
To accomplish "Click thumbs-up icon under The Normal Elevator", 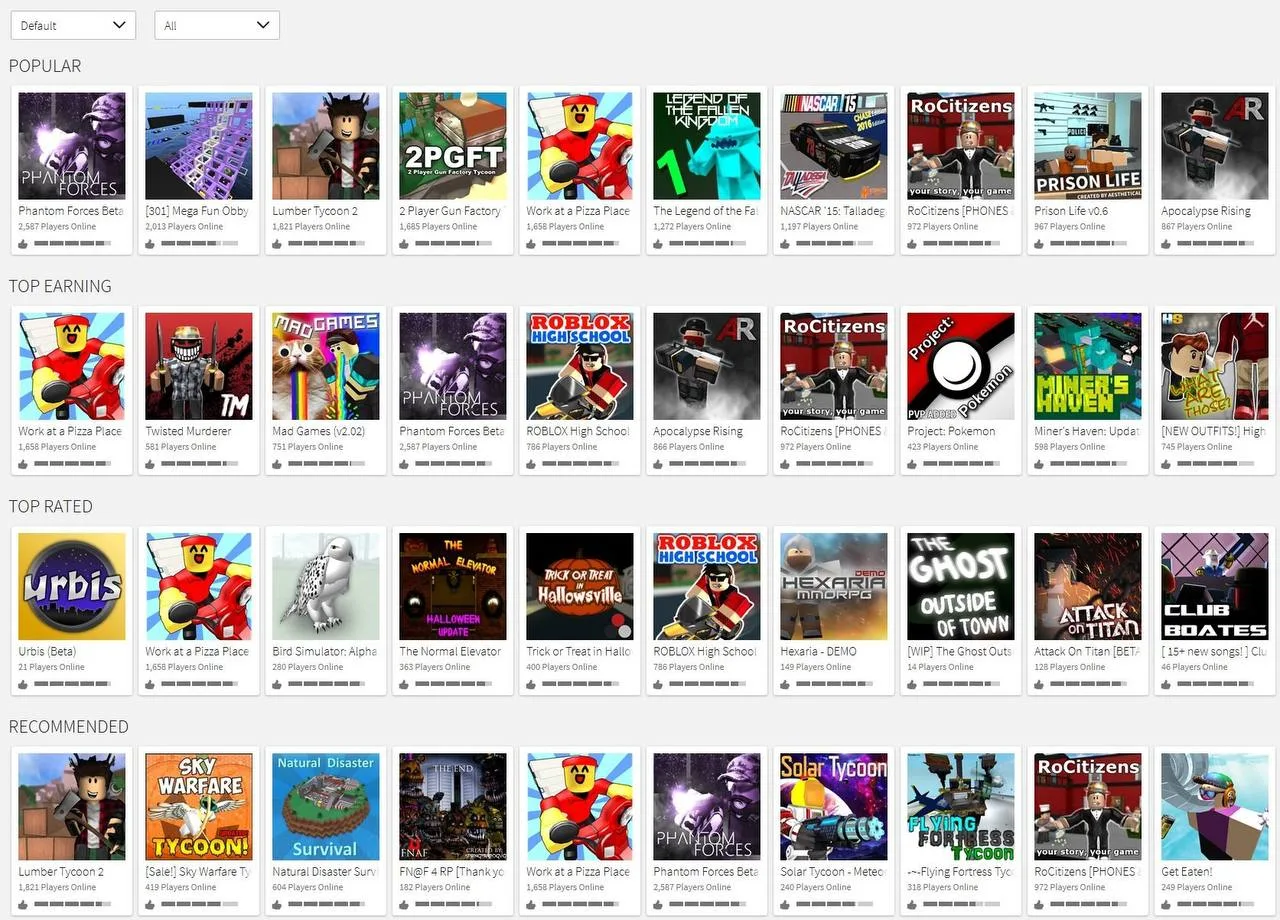I will [404, 684].
